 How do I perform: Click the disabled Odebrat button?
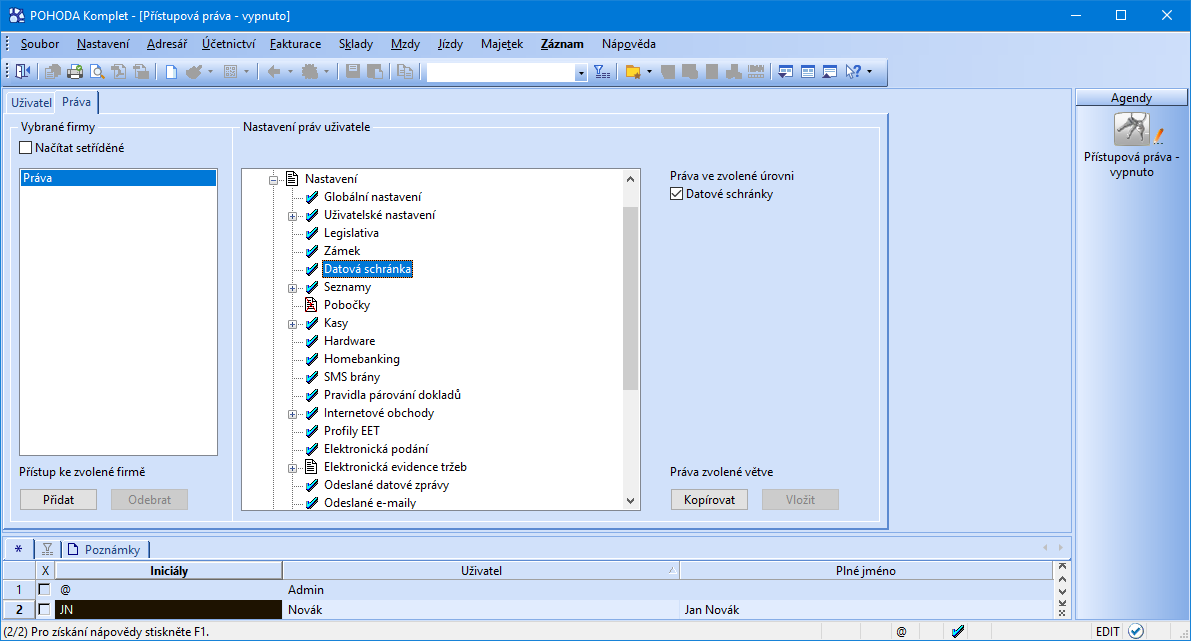(x=150, y=500)
